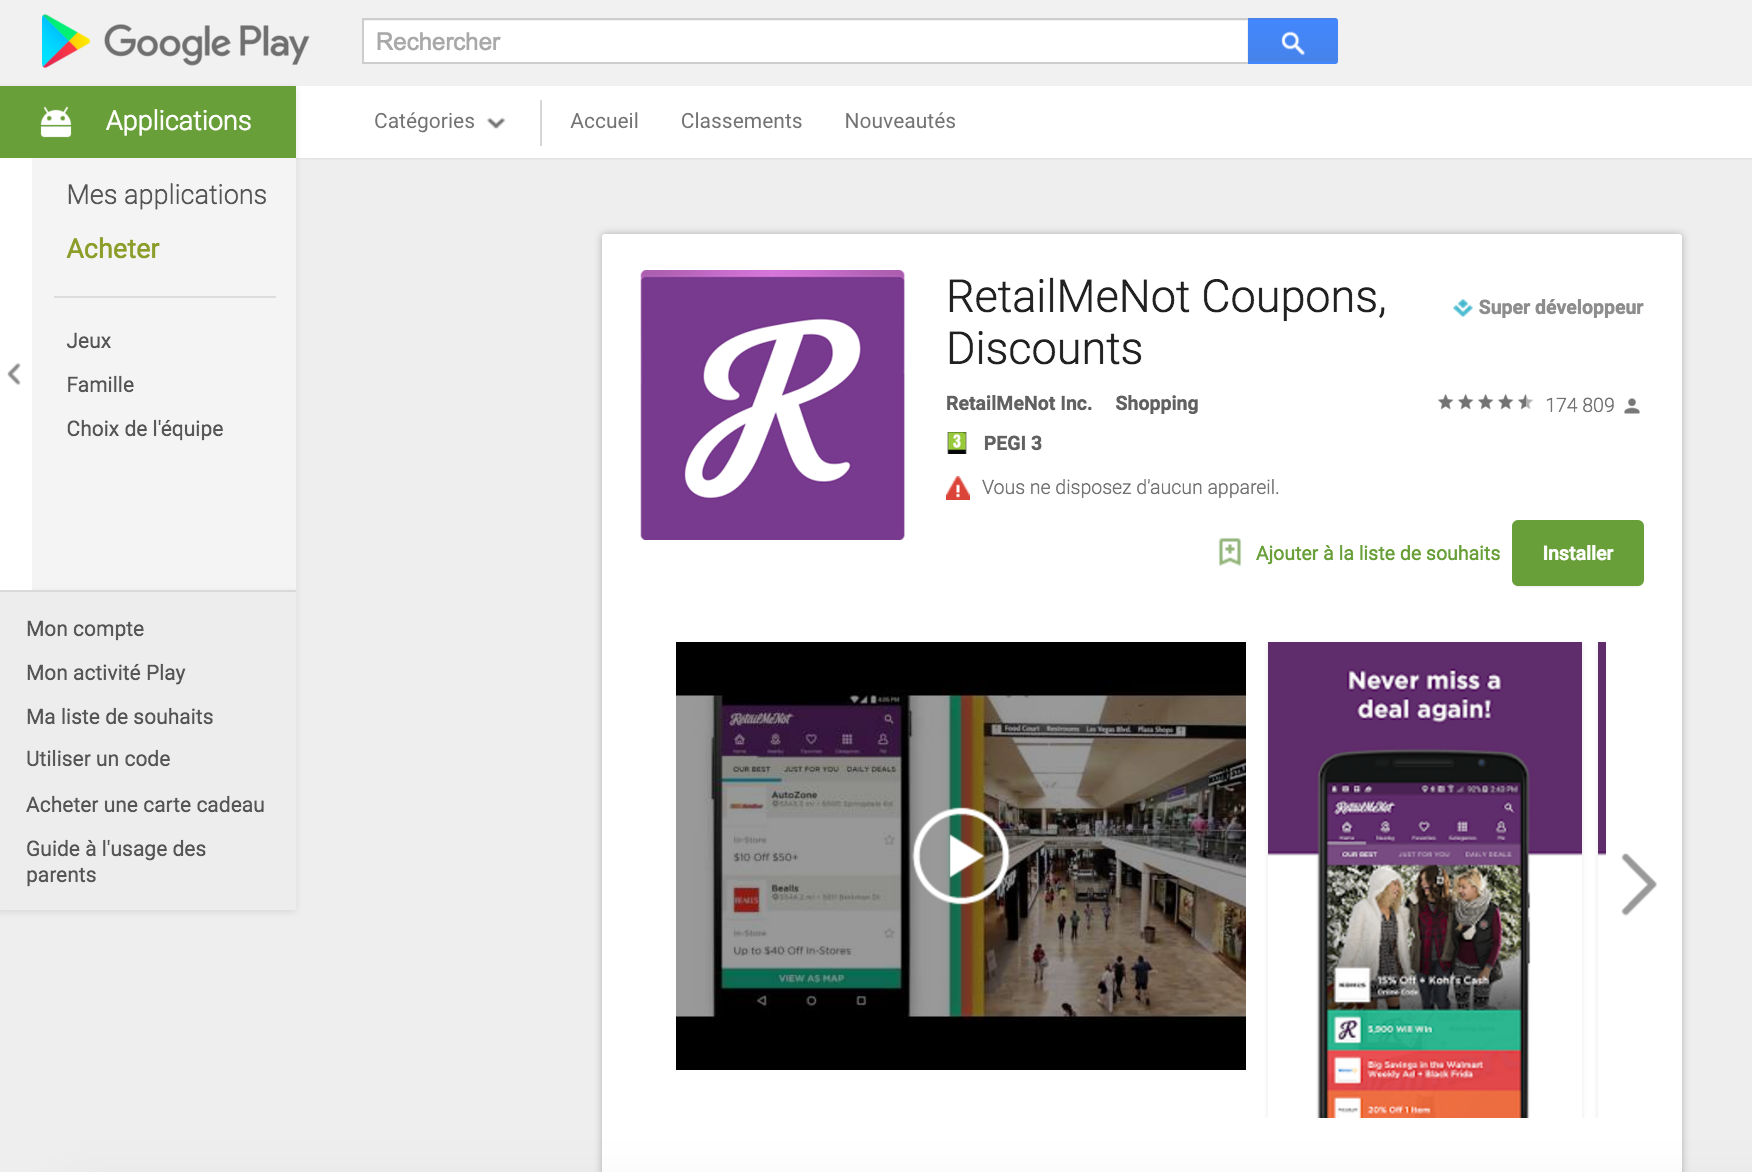Viewport: 1752px width, 1172px height.
Task: Click the RetailMeNot purple app icon
Action: point(772,405)
